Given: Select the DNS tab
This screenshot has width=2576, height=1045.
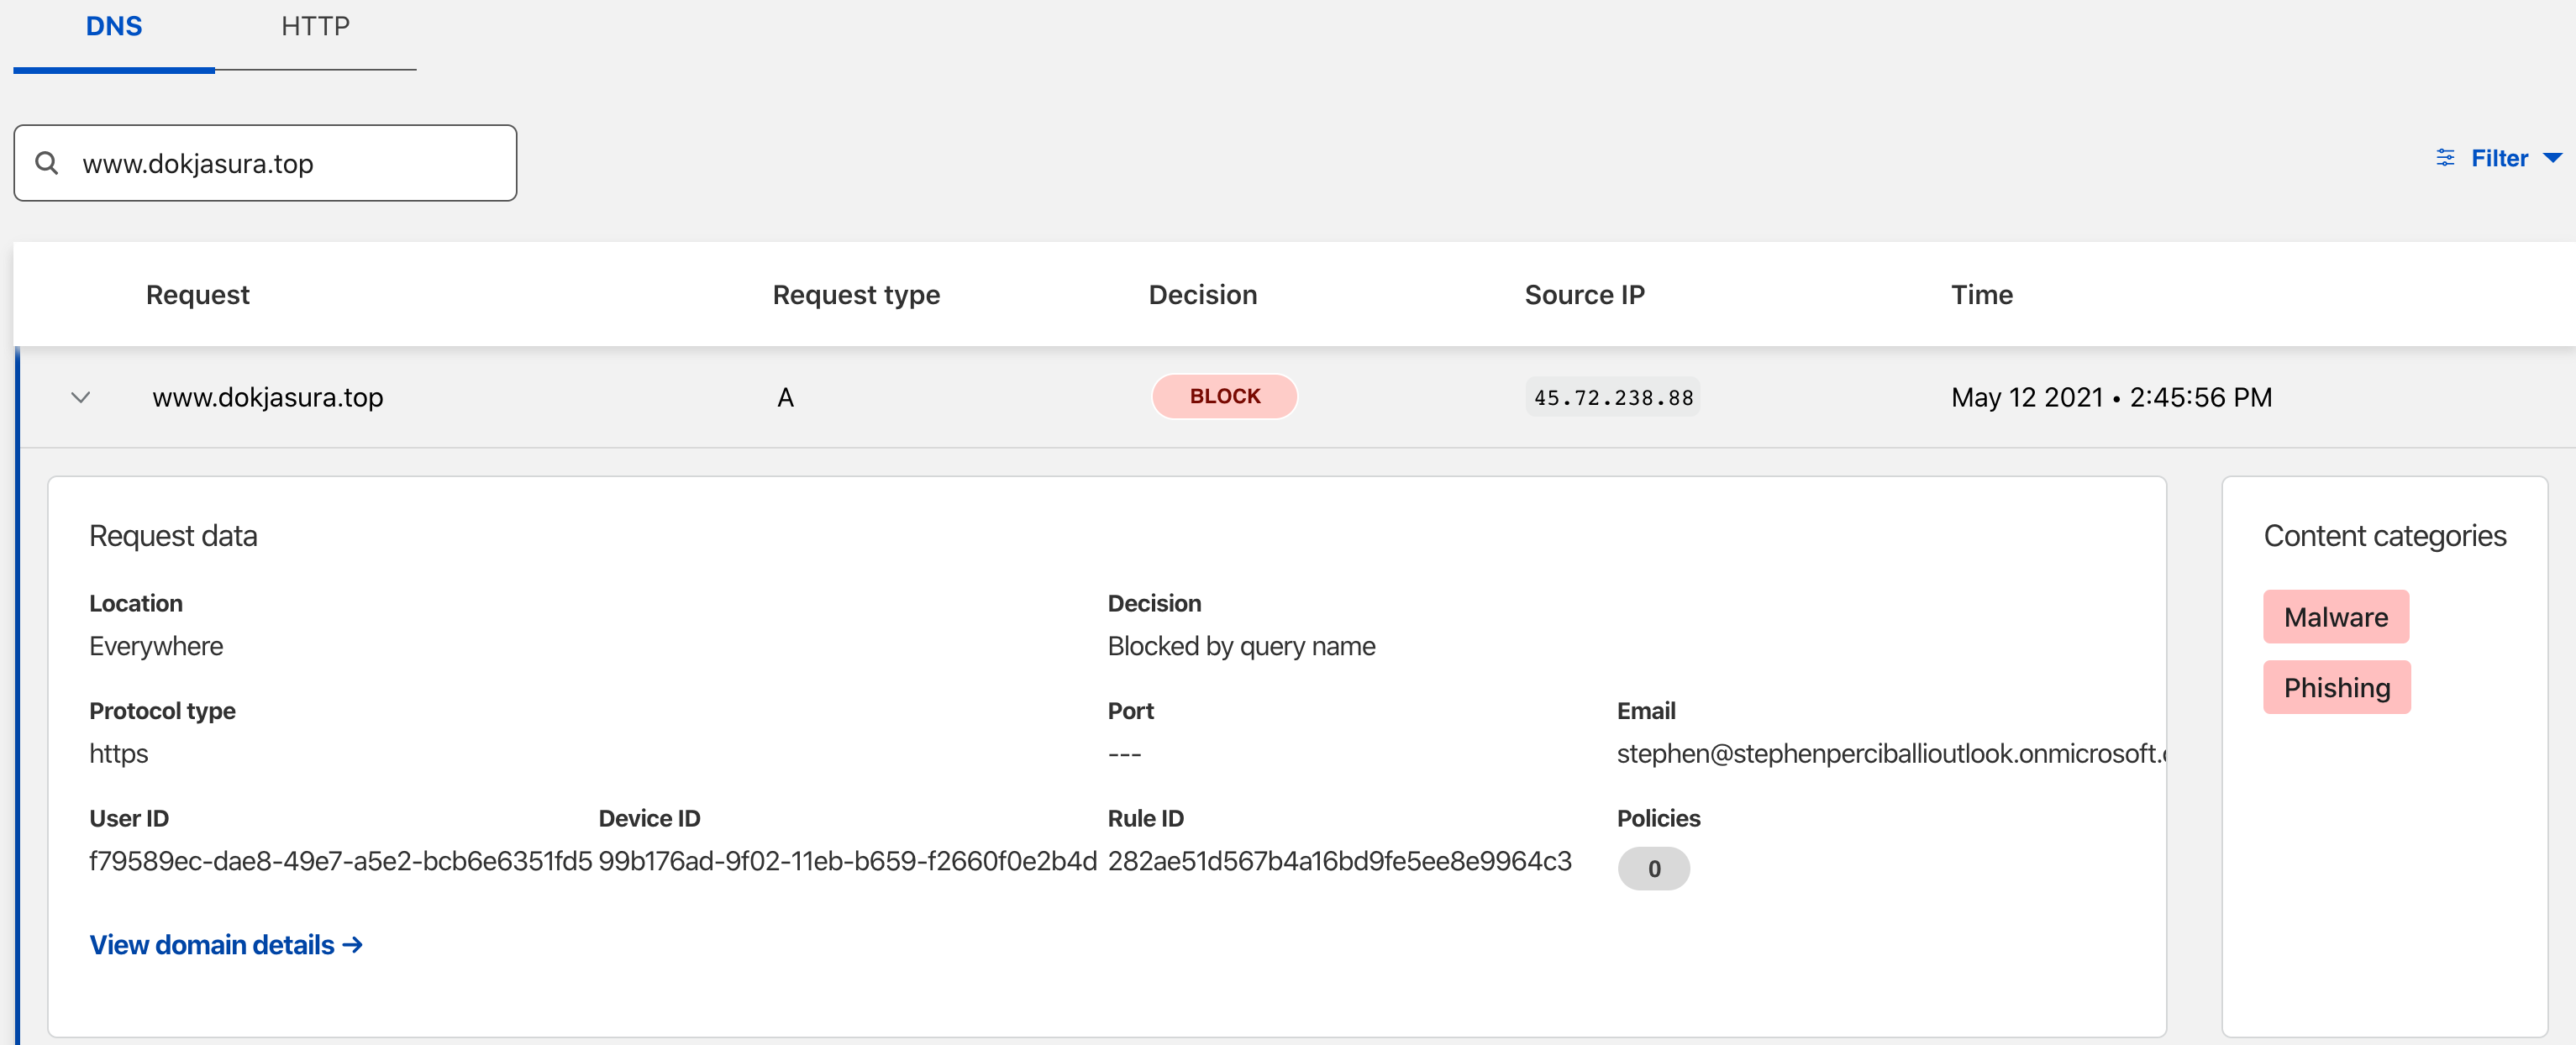Looking at the screenshot, I should tap(114, 27).
